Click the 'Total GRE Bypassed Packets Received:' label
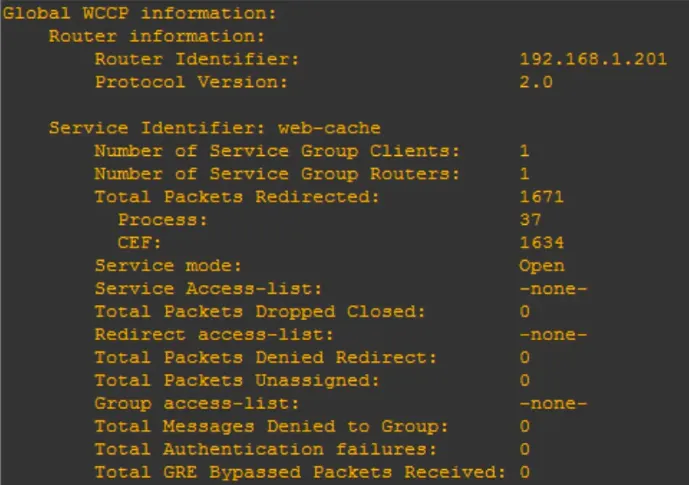 coord(300,473)
